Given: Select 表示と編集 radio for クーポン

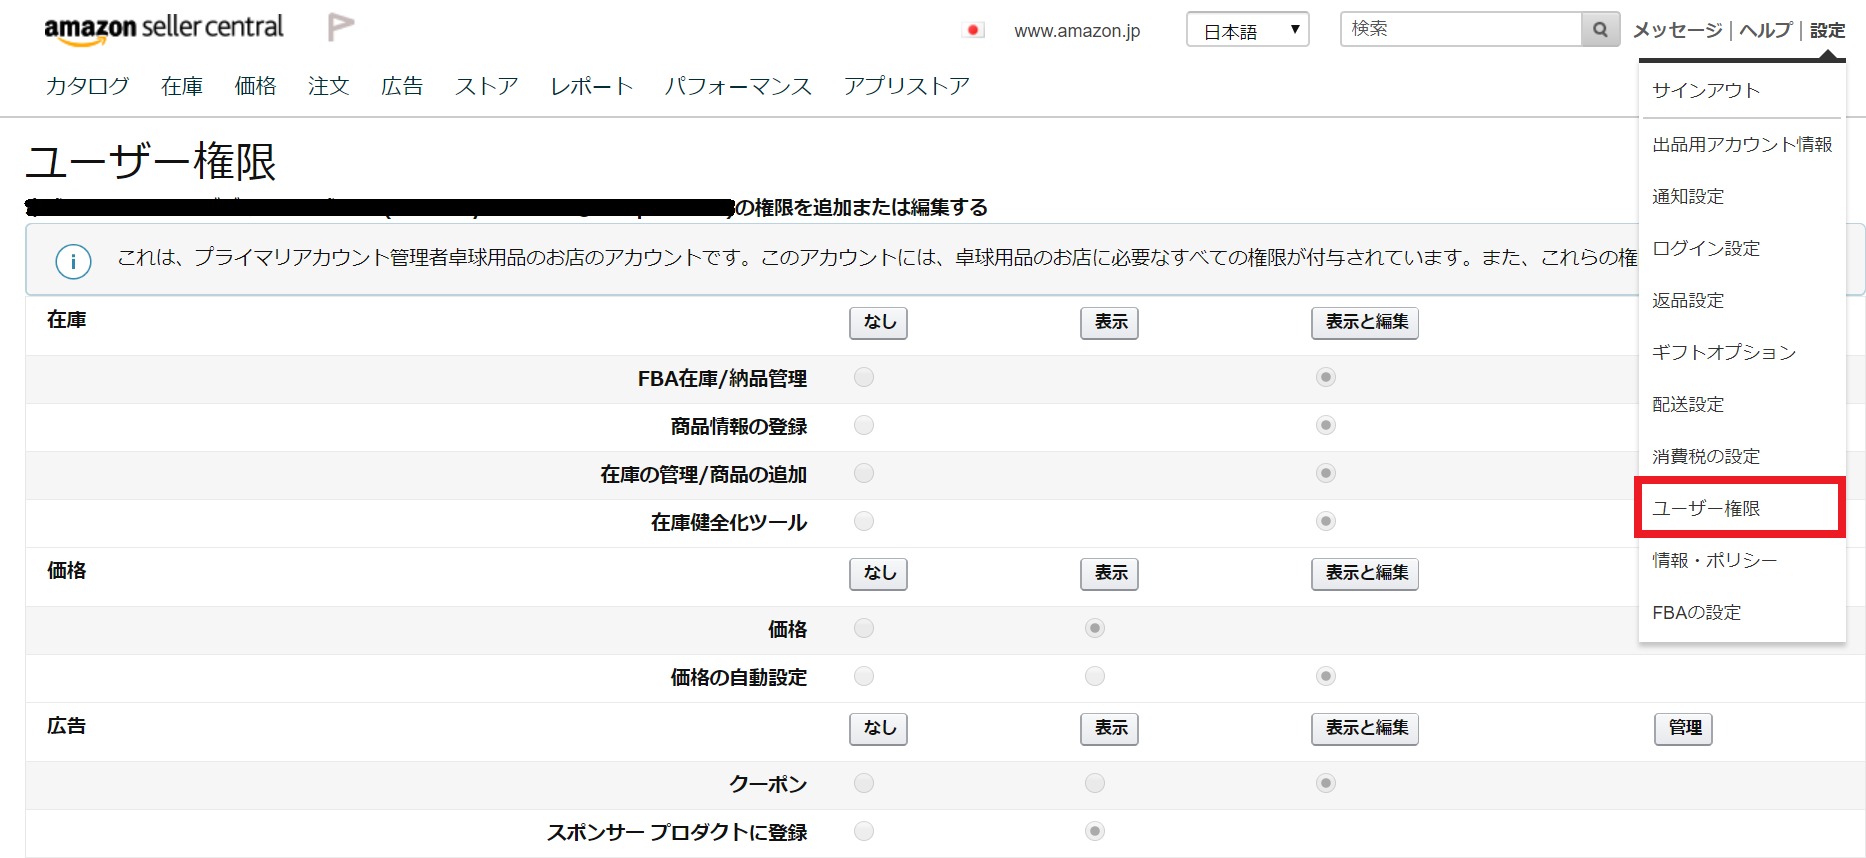Looking at the screenshot, I should [1326, 783].
